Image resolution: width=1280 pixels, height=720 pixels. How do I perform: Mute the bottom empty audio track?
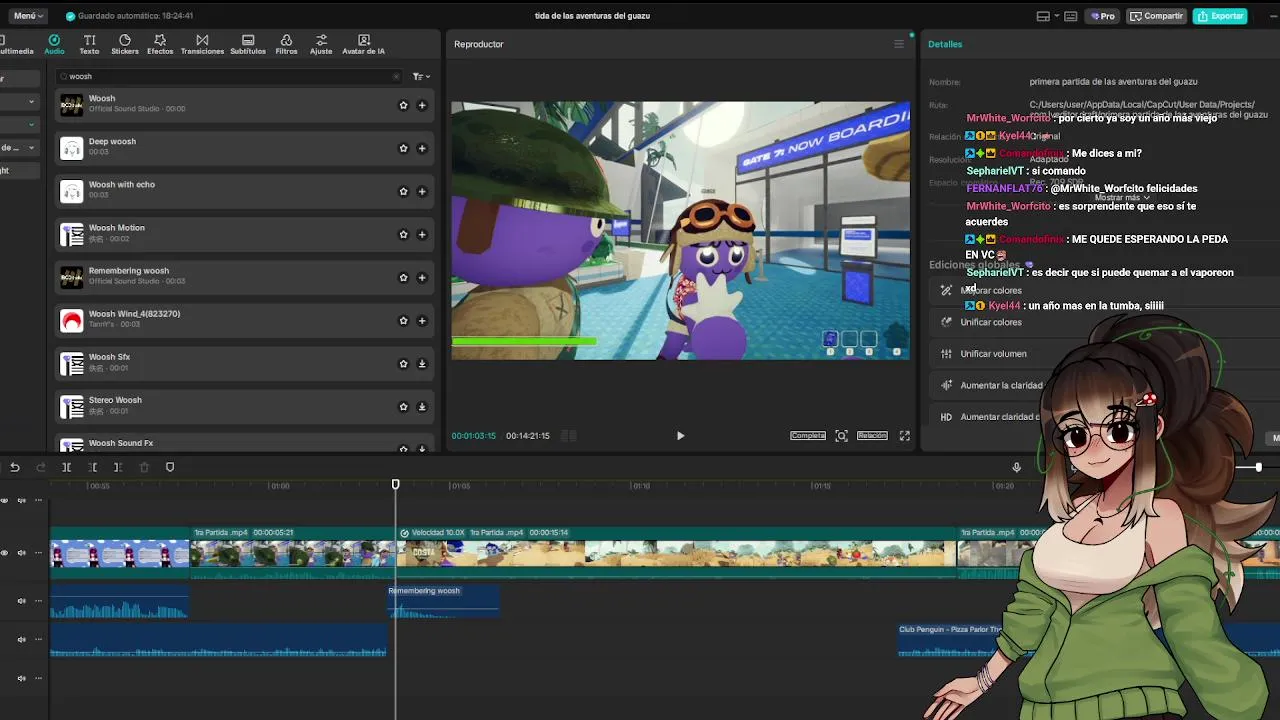21,679
